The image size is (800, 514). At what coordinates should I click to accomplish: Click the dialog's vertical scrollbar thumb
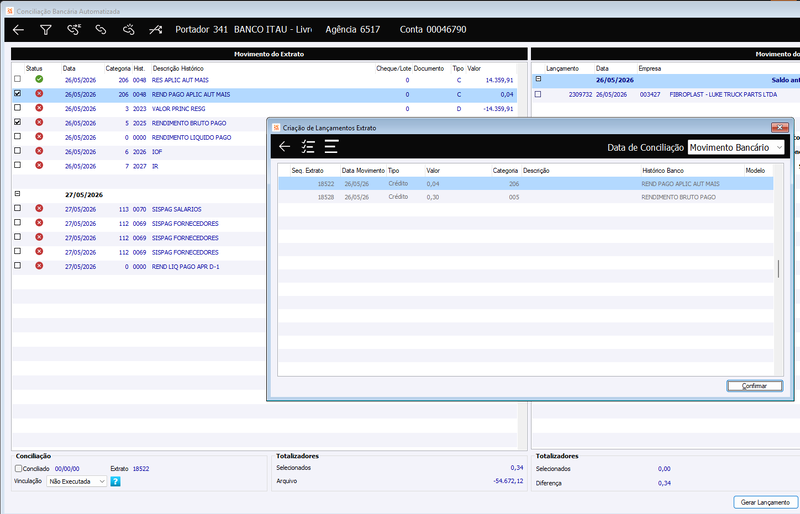[x=778, y=268]
